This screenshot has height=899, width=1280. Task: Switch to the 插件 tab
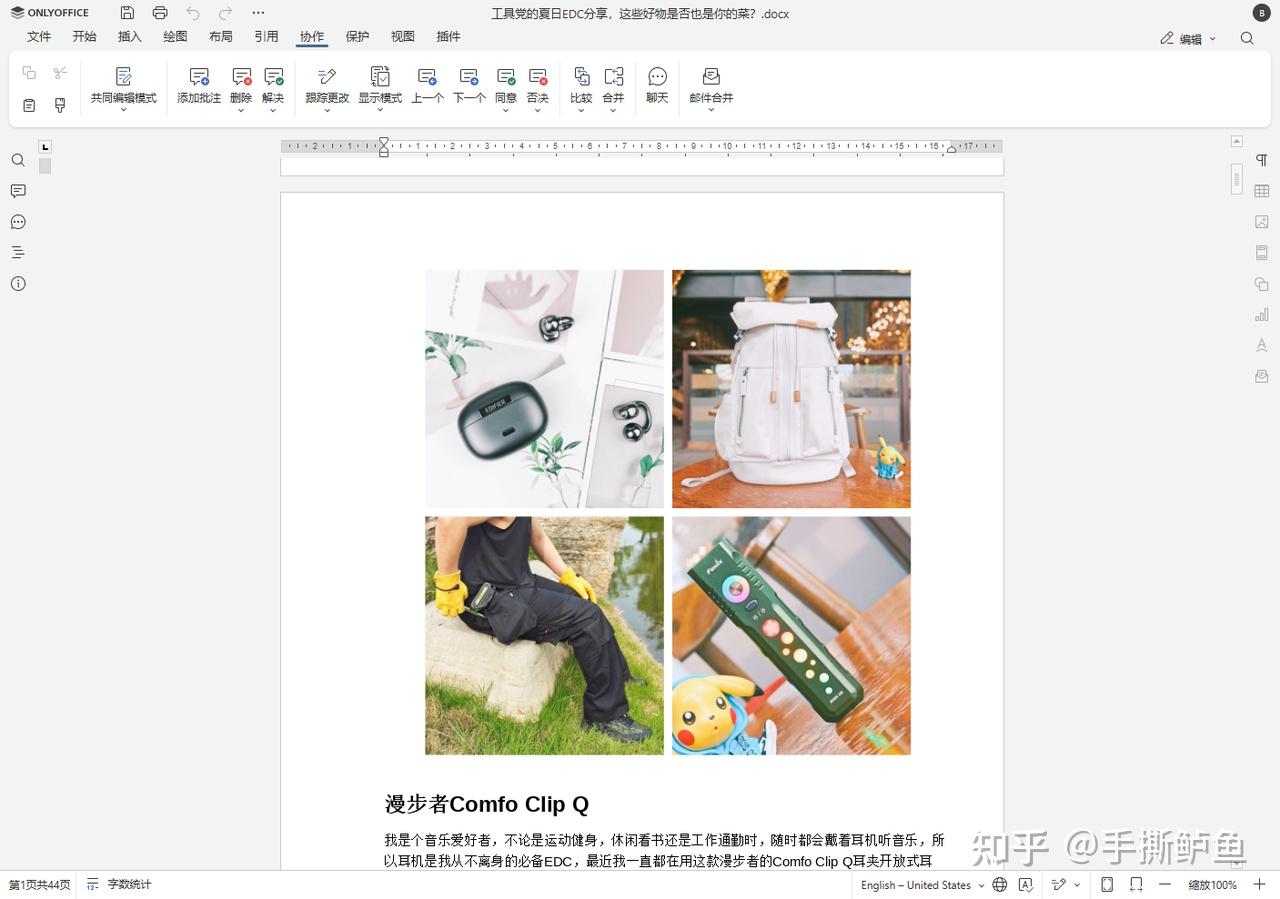click(x=448, y=37)
